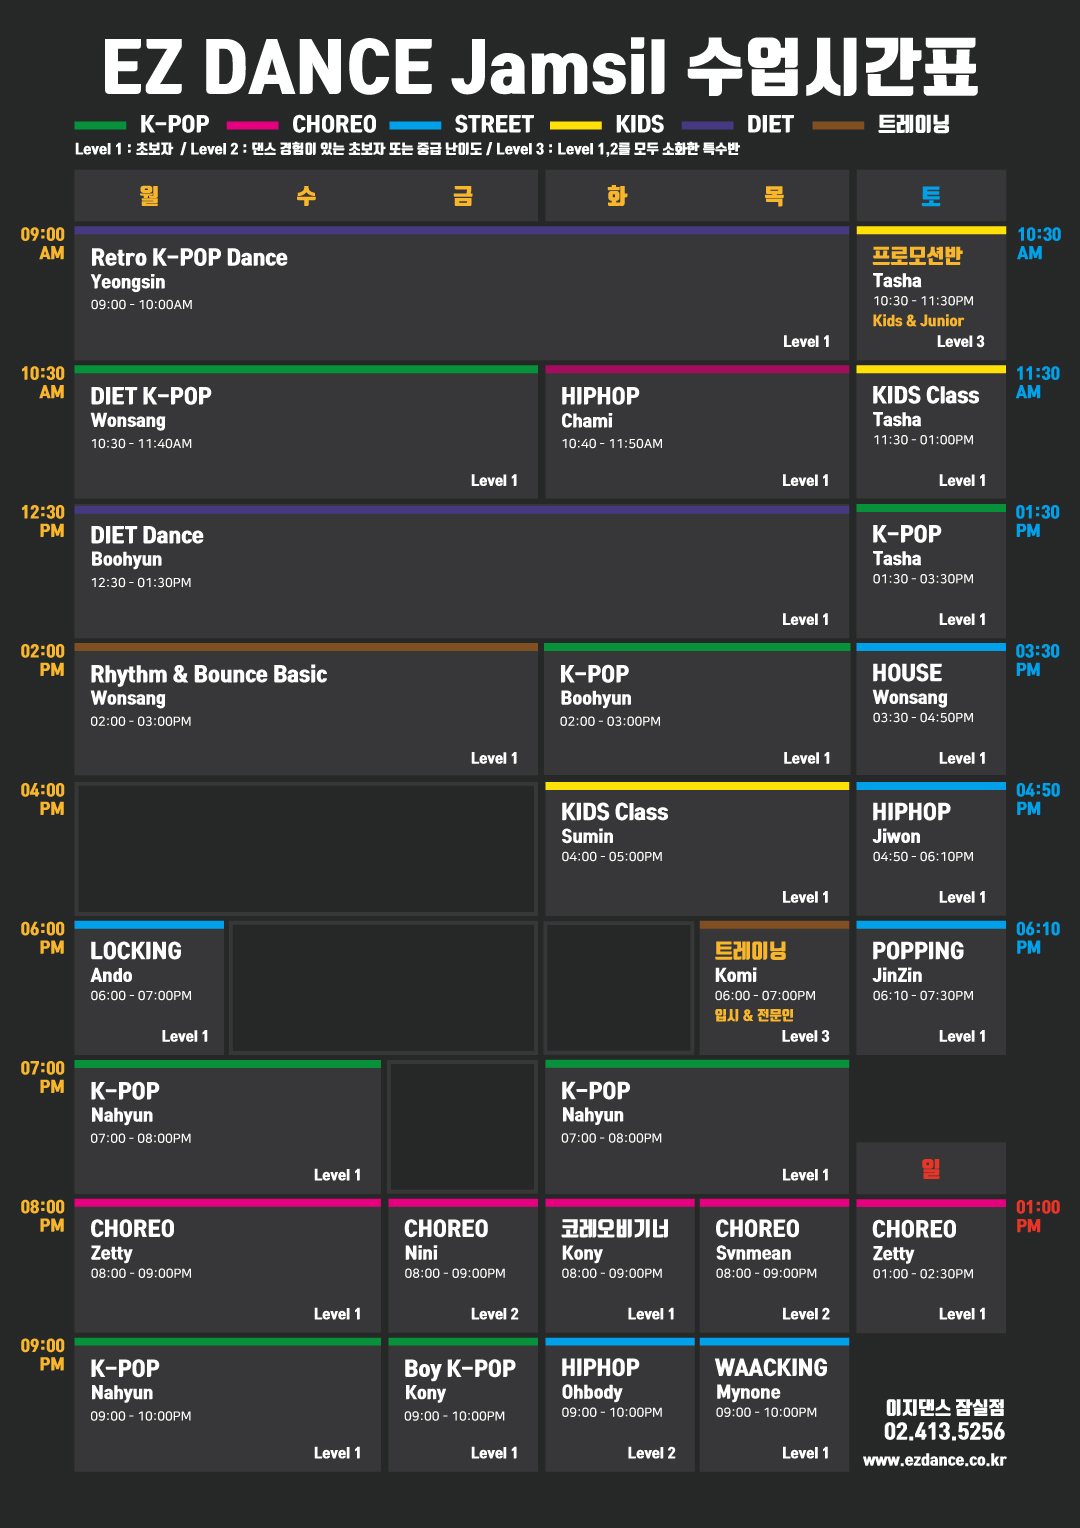Click the red 일 Sunday header
Screen dimensions: 1080x1528
pyautogui.click(x=931, y=1168)
